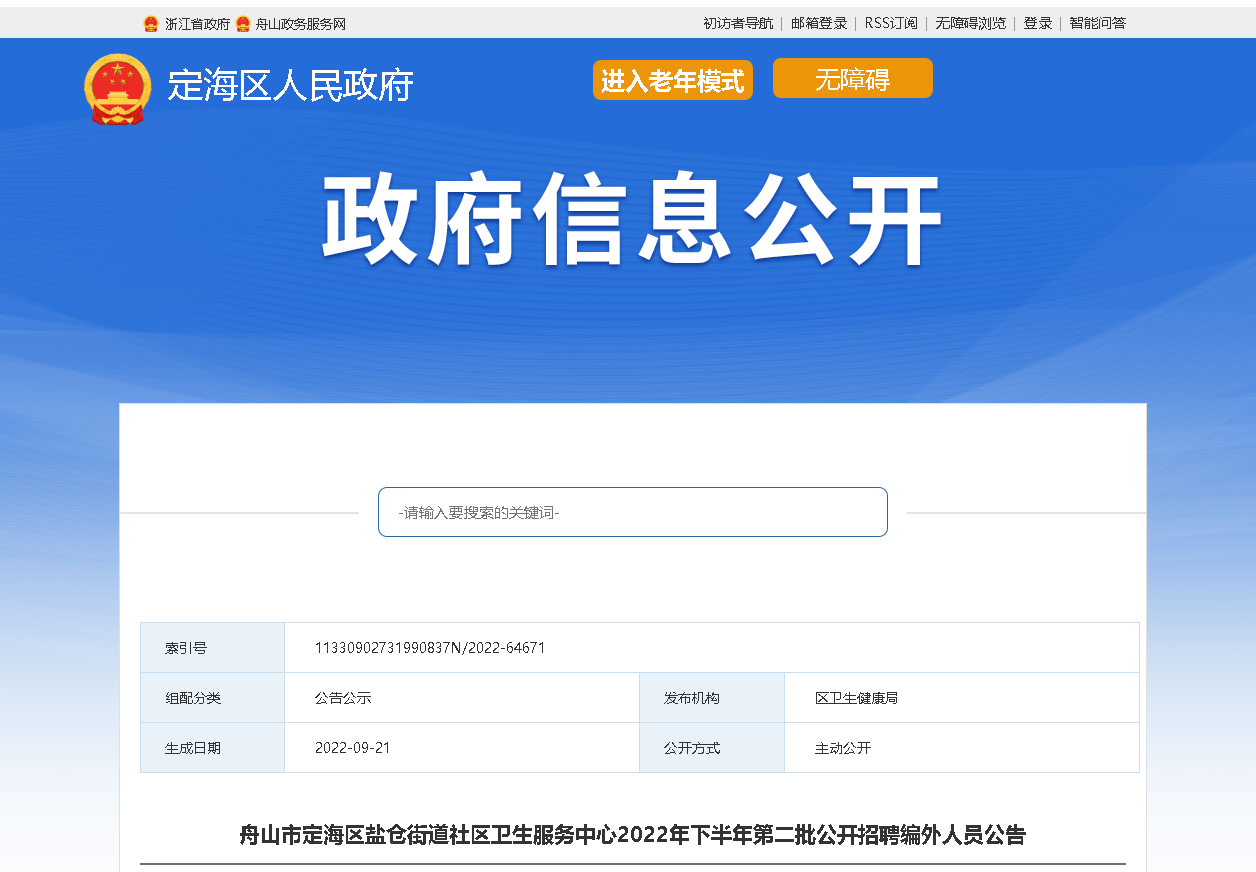This screenshot has width=1256, height=872.
Task: Click the recruitment announcement title heading
Action: point(632,835)
